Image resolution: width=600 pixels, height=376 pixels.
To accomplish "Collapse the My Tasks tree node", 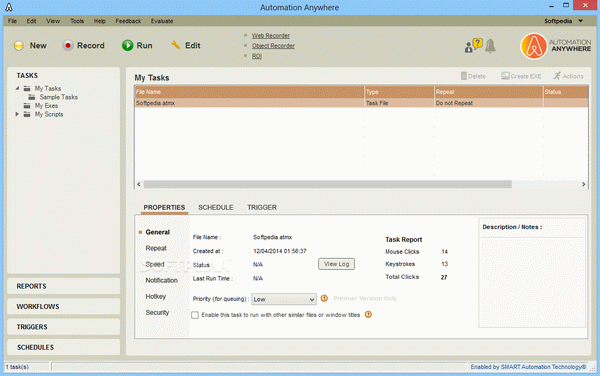I will click(17, 88).
